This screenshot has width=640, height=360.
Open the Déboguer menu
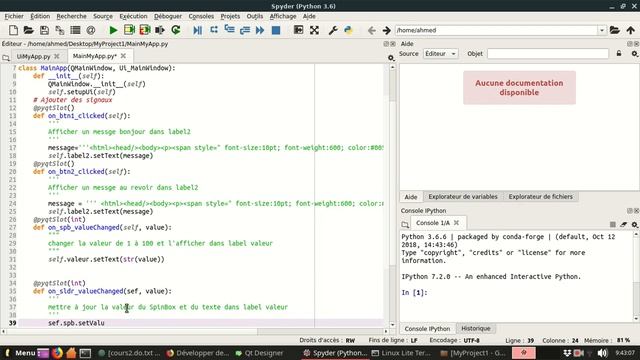(168, 16)
